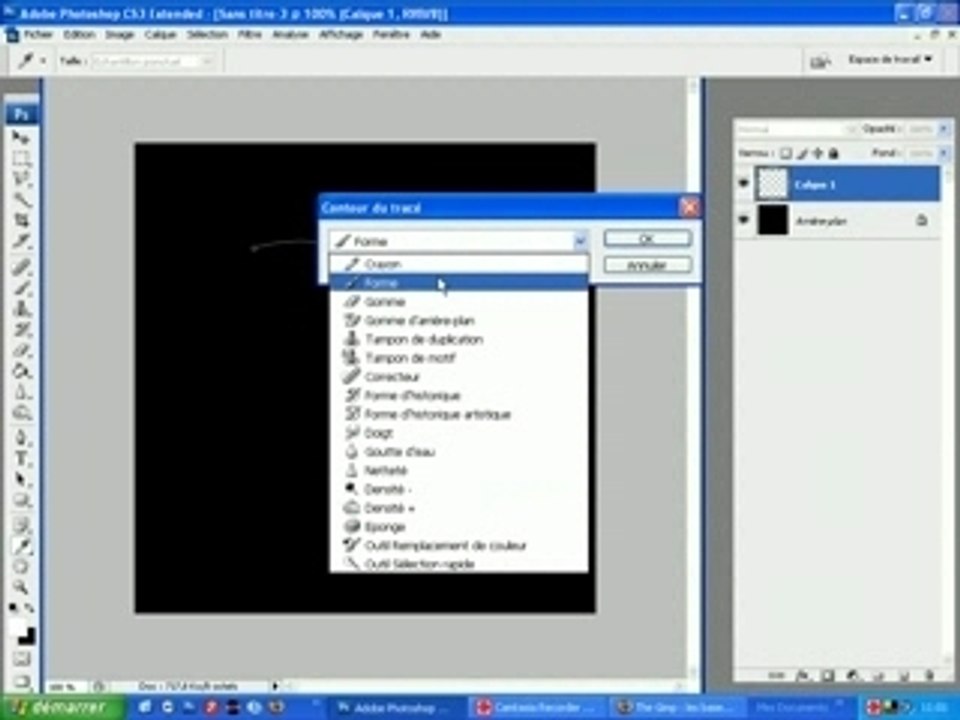Select the Hand tool
This screenshot has height=720, width=960.
(21, 566)
